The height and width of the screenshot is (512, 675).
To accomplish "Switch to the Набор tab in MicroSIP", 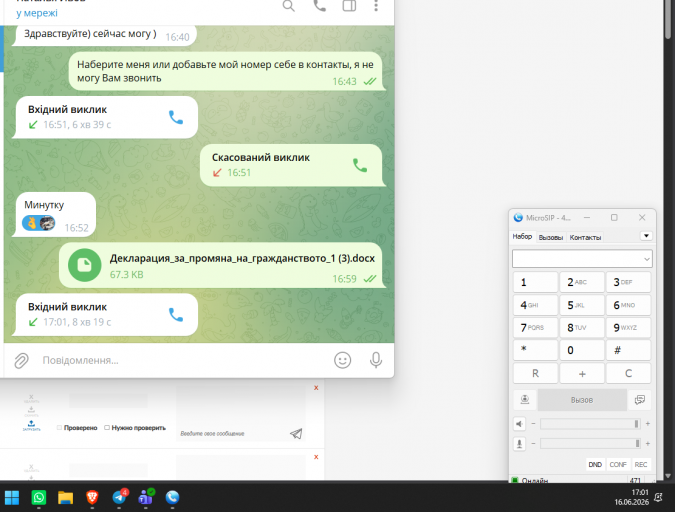I will 522,236.
